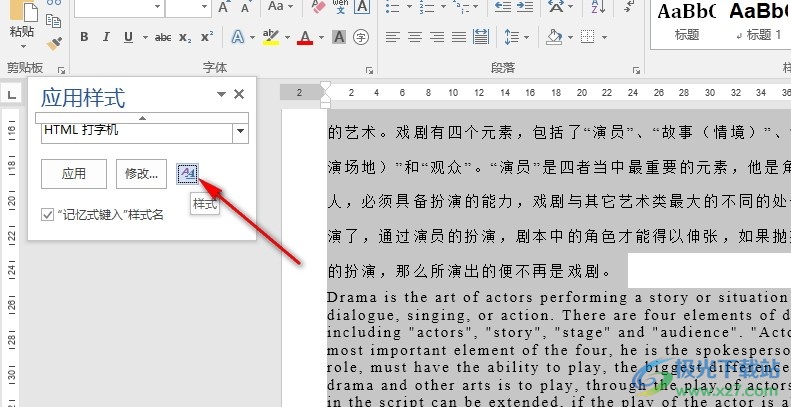Screen dimensions: 791x407
Task: Toggle subscript formatting
Action: [x=185, y=37]
